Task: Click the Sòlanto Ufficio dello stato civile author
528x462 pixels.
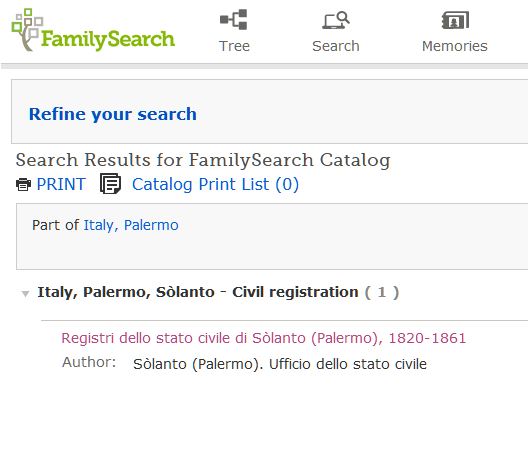Action: (280, 364)
